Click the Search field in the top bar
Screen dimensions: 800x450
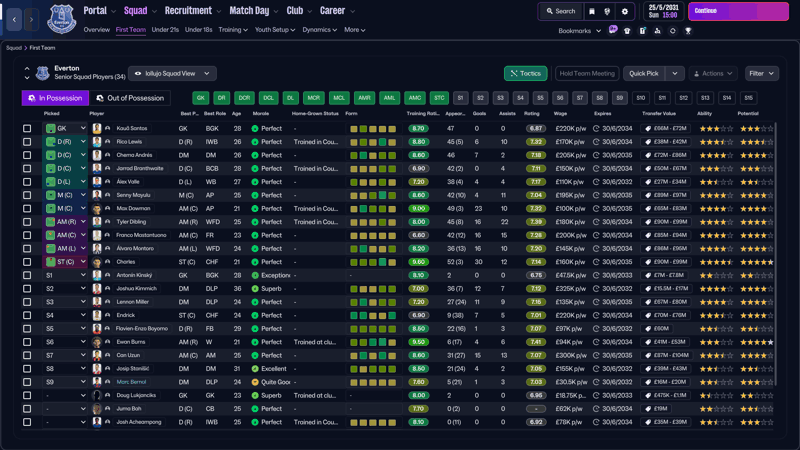pyautogui.click(x=560, y=11)
